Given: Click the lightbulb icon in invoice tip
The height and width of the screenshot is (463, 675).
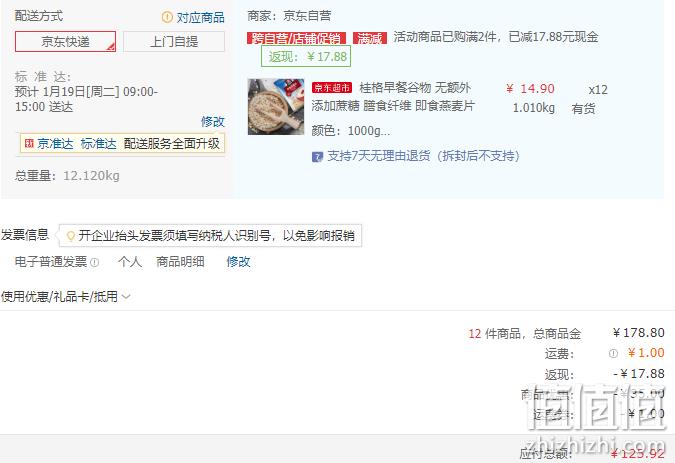Looking at the screenshot, I should [71, 236].
